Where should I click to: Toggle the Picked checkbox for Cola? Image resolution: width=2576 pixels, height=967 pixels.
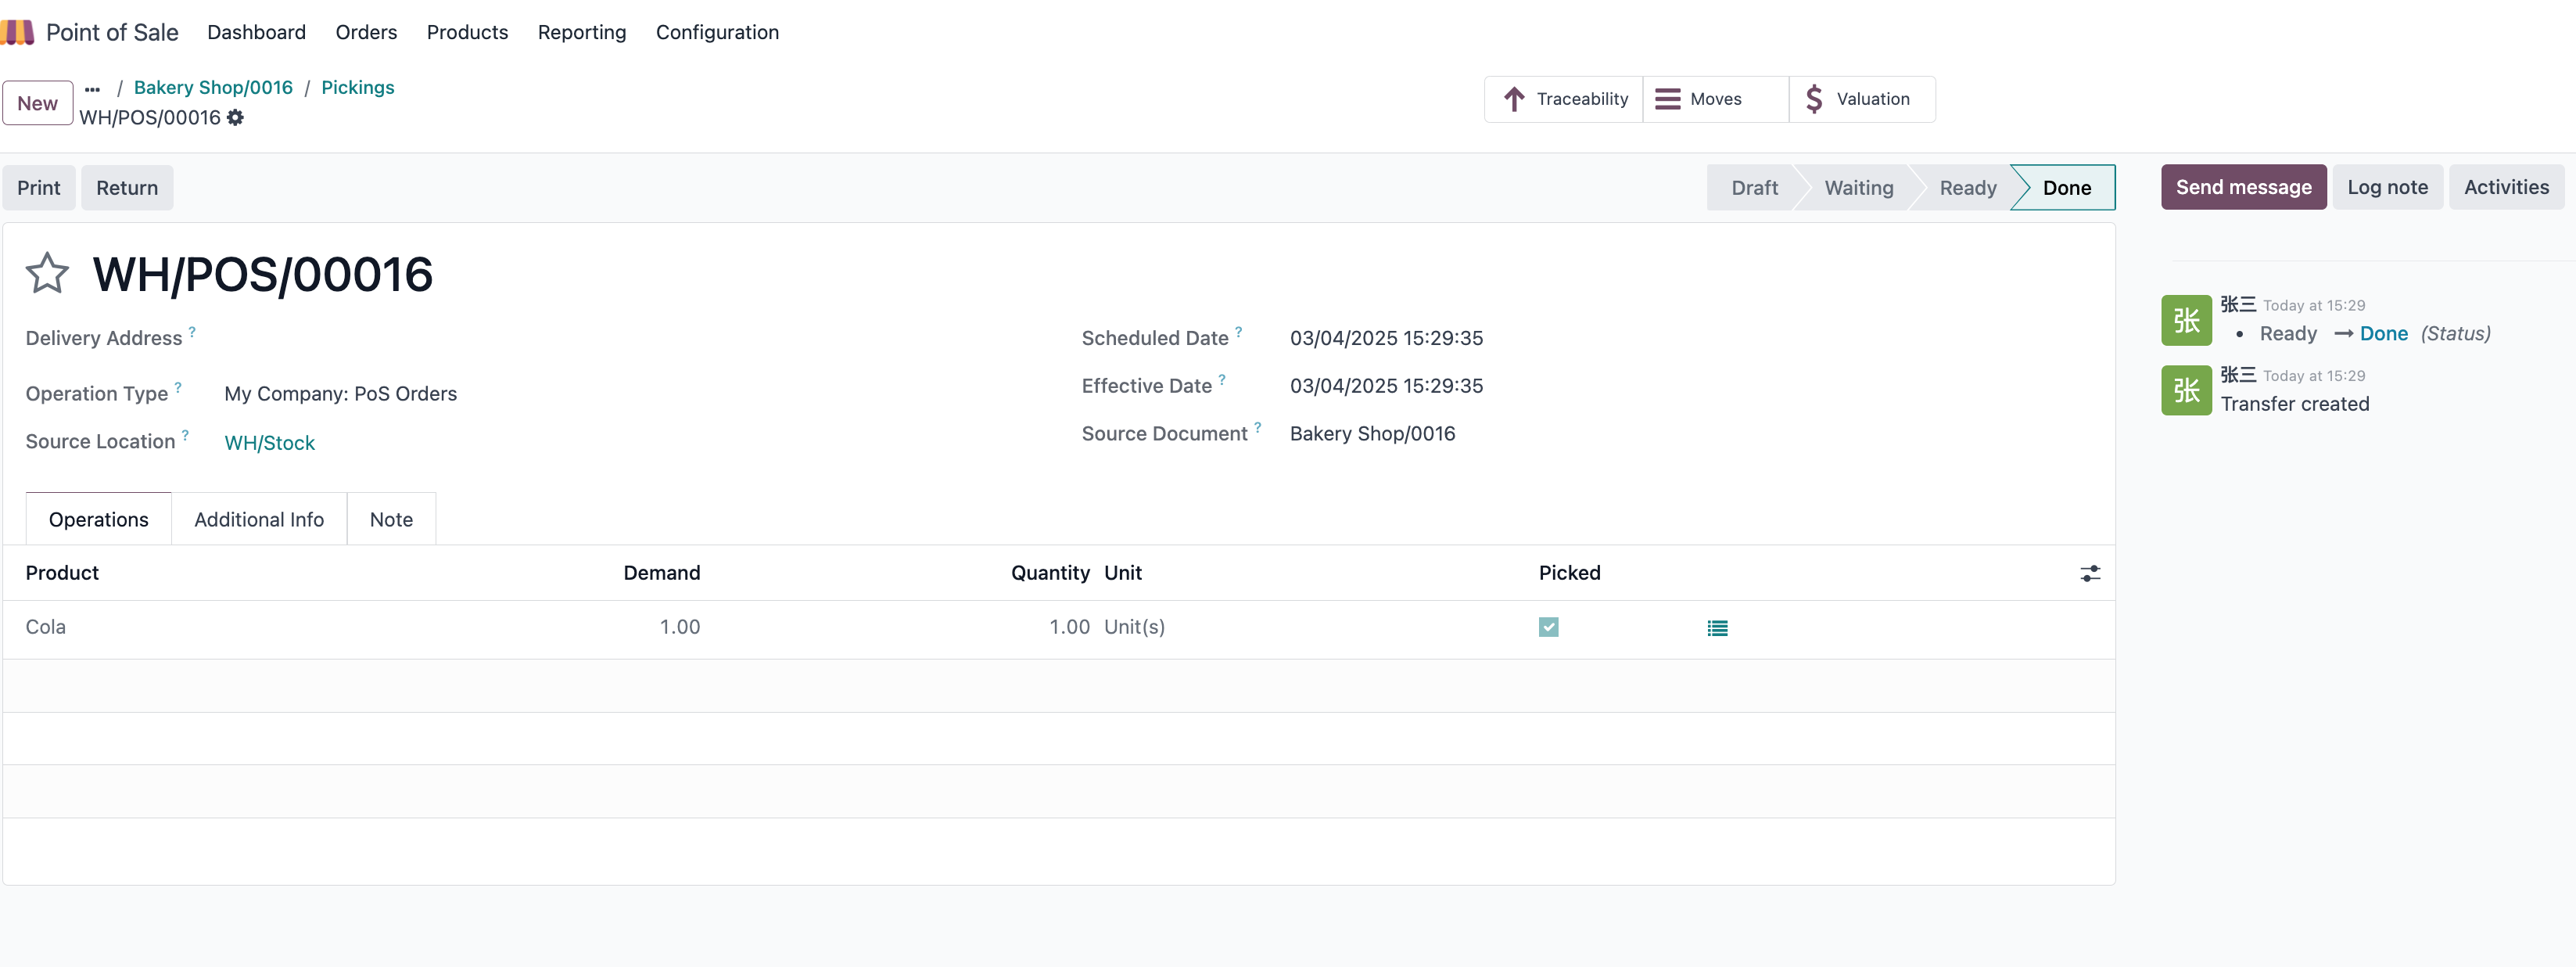pyautogui.click(x=1548, y=627)
